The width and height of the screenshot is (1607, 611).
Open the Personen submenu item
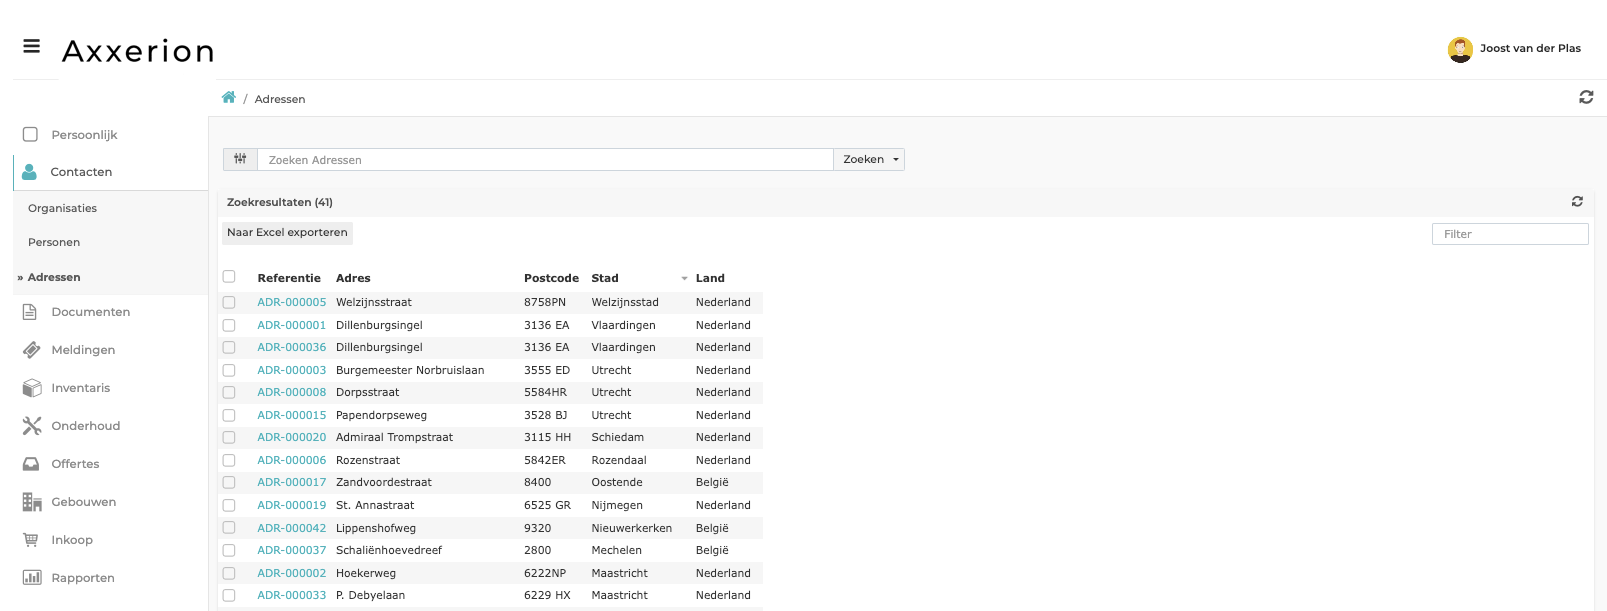[x=54, y=242]
